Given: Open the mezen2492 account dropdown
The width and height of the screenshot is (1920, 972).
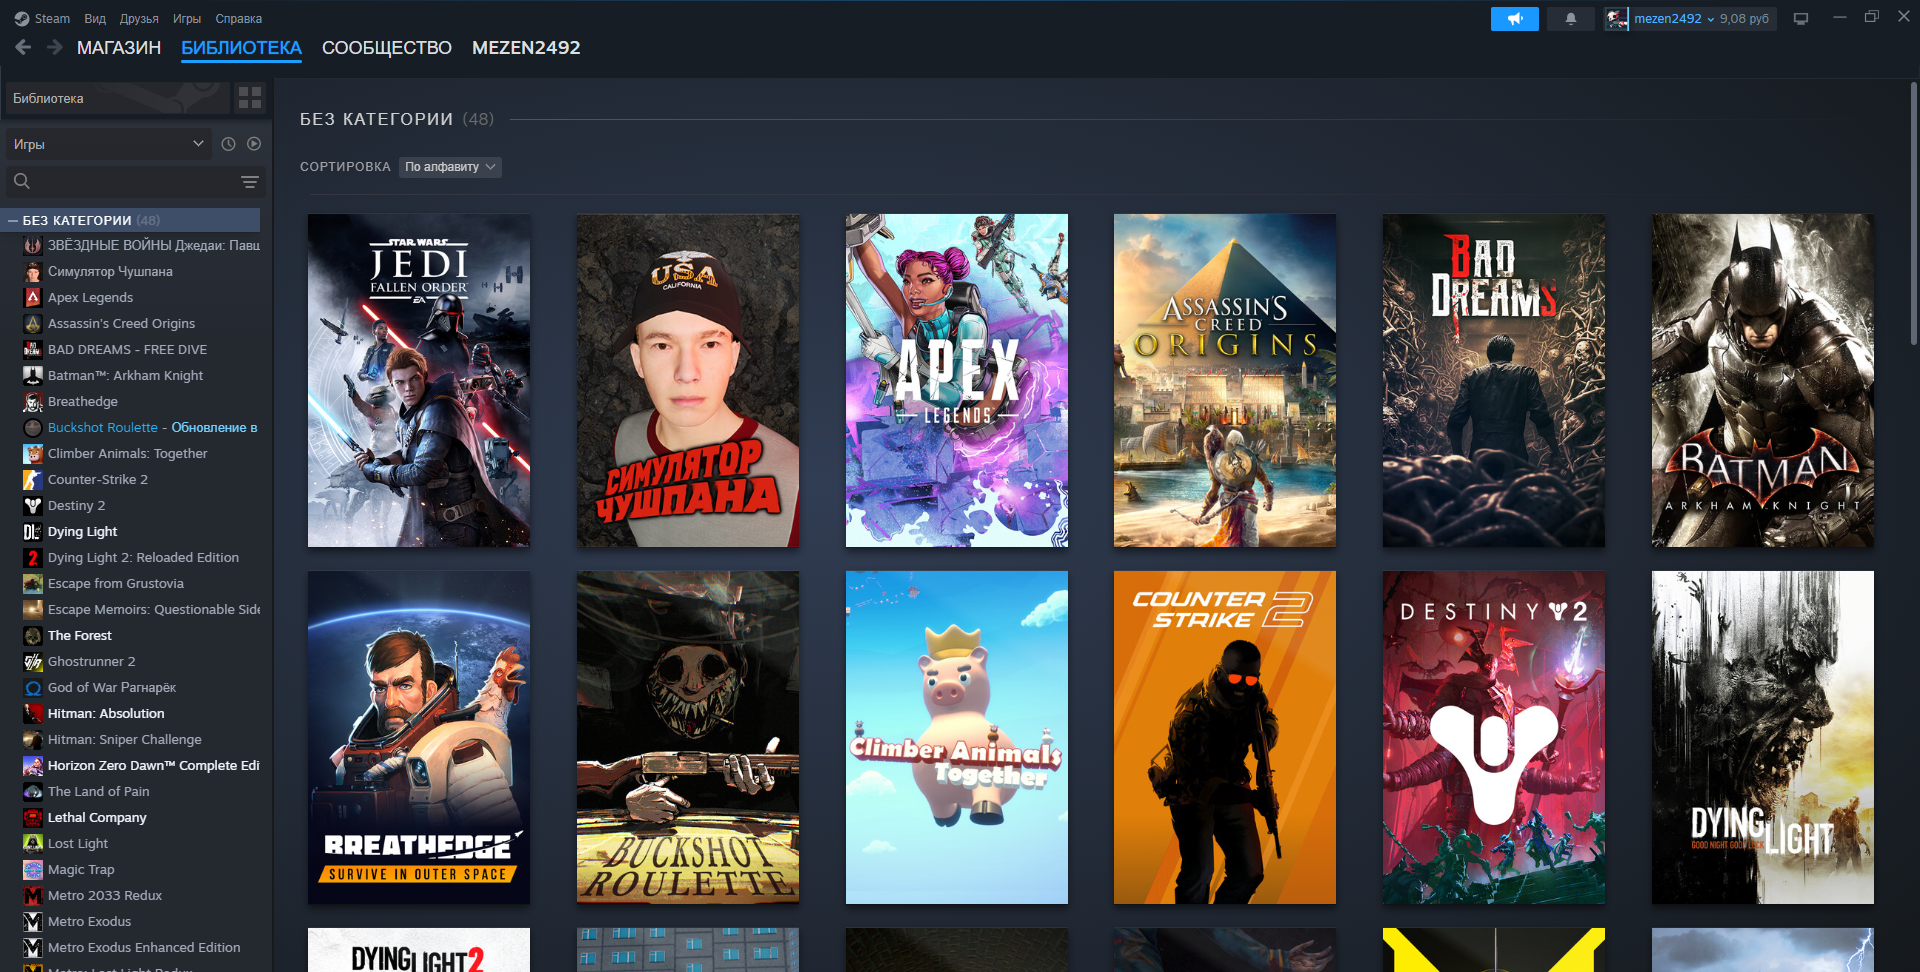Looking at the screenshot, I should click(x=1674, y=19).
